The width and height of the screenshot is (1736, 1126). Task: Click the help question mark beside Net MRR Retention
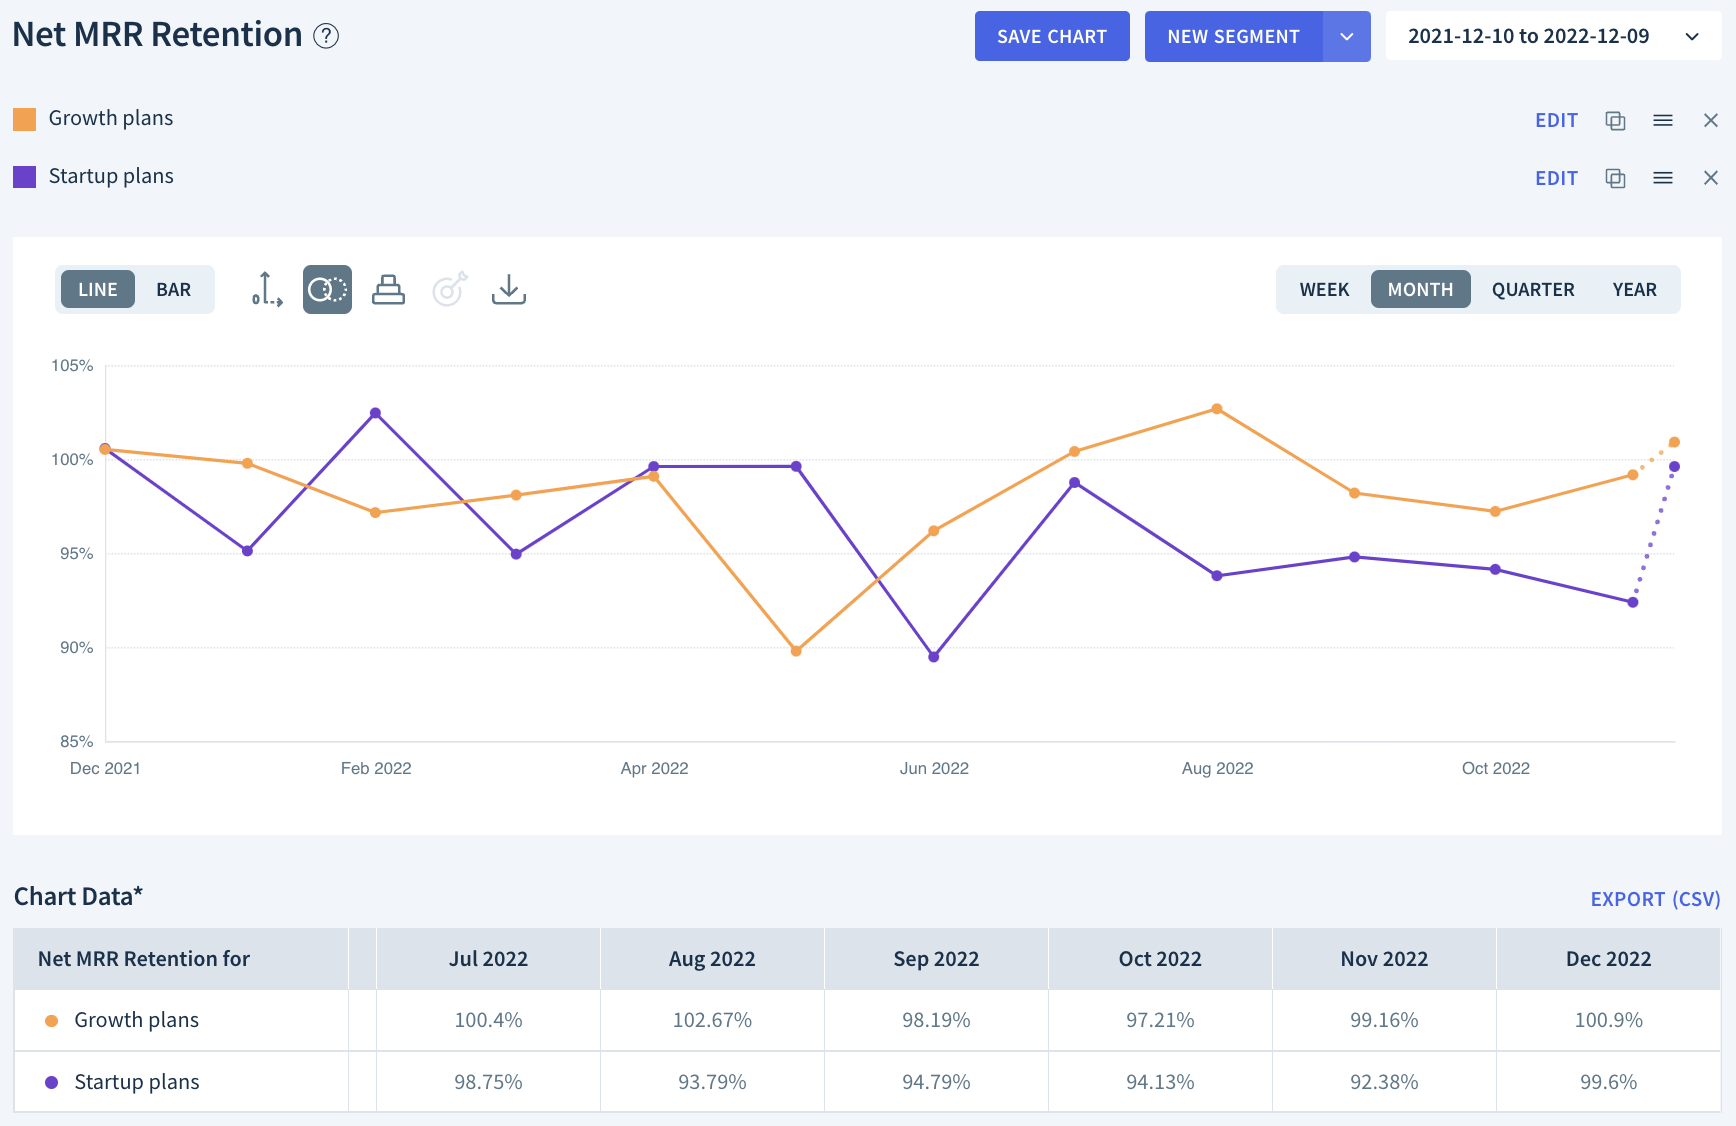pyautogui.click(x=325, y=37)
